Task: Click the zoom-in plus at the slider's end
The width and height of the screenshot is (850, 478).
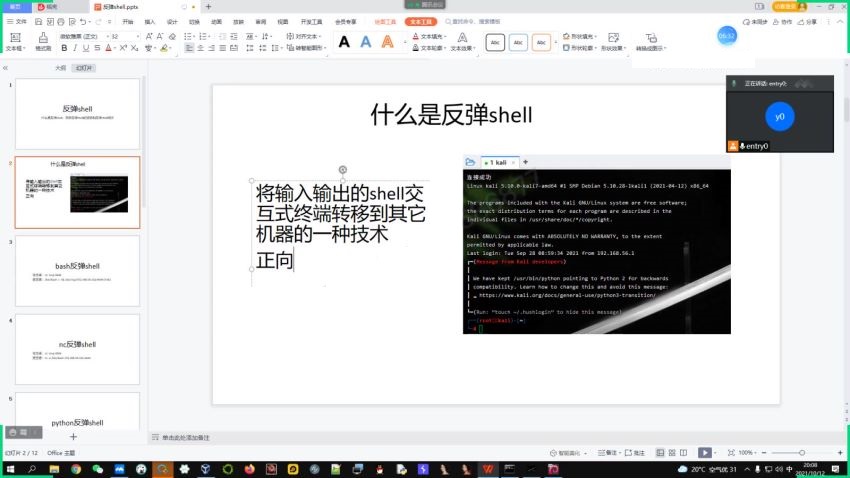Action: pyautogui.click(x=840, y=453)
